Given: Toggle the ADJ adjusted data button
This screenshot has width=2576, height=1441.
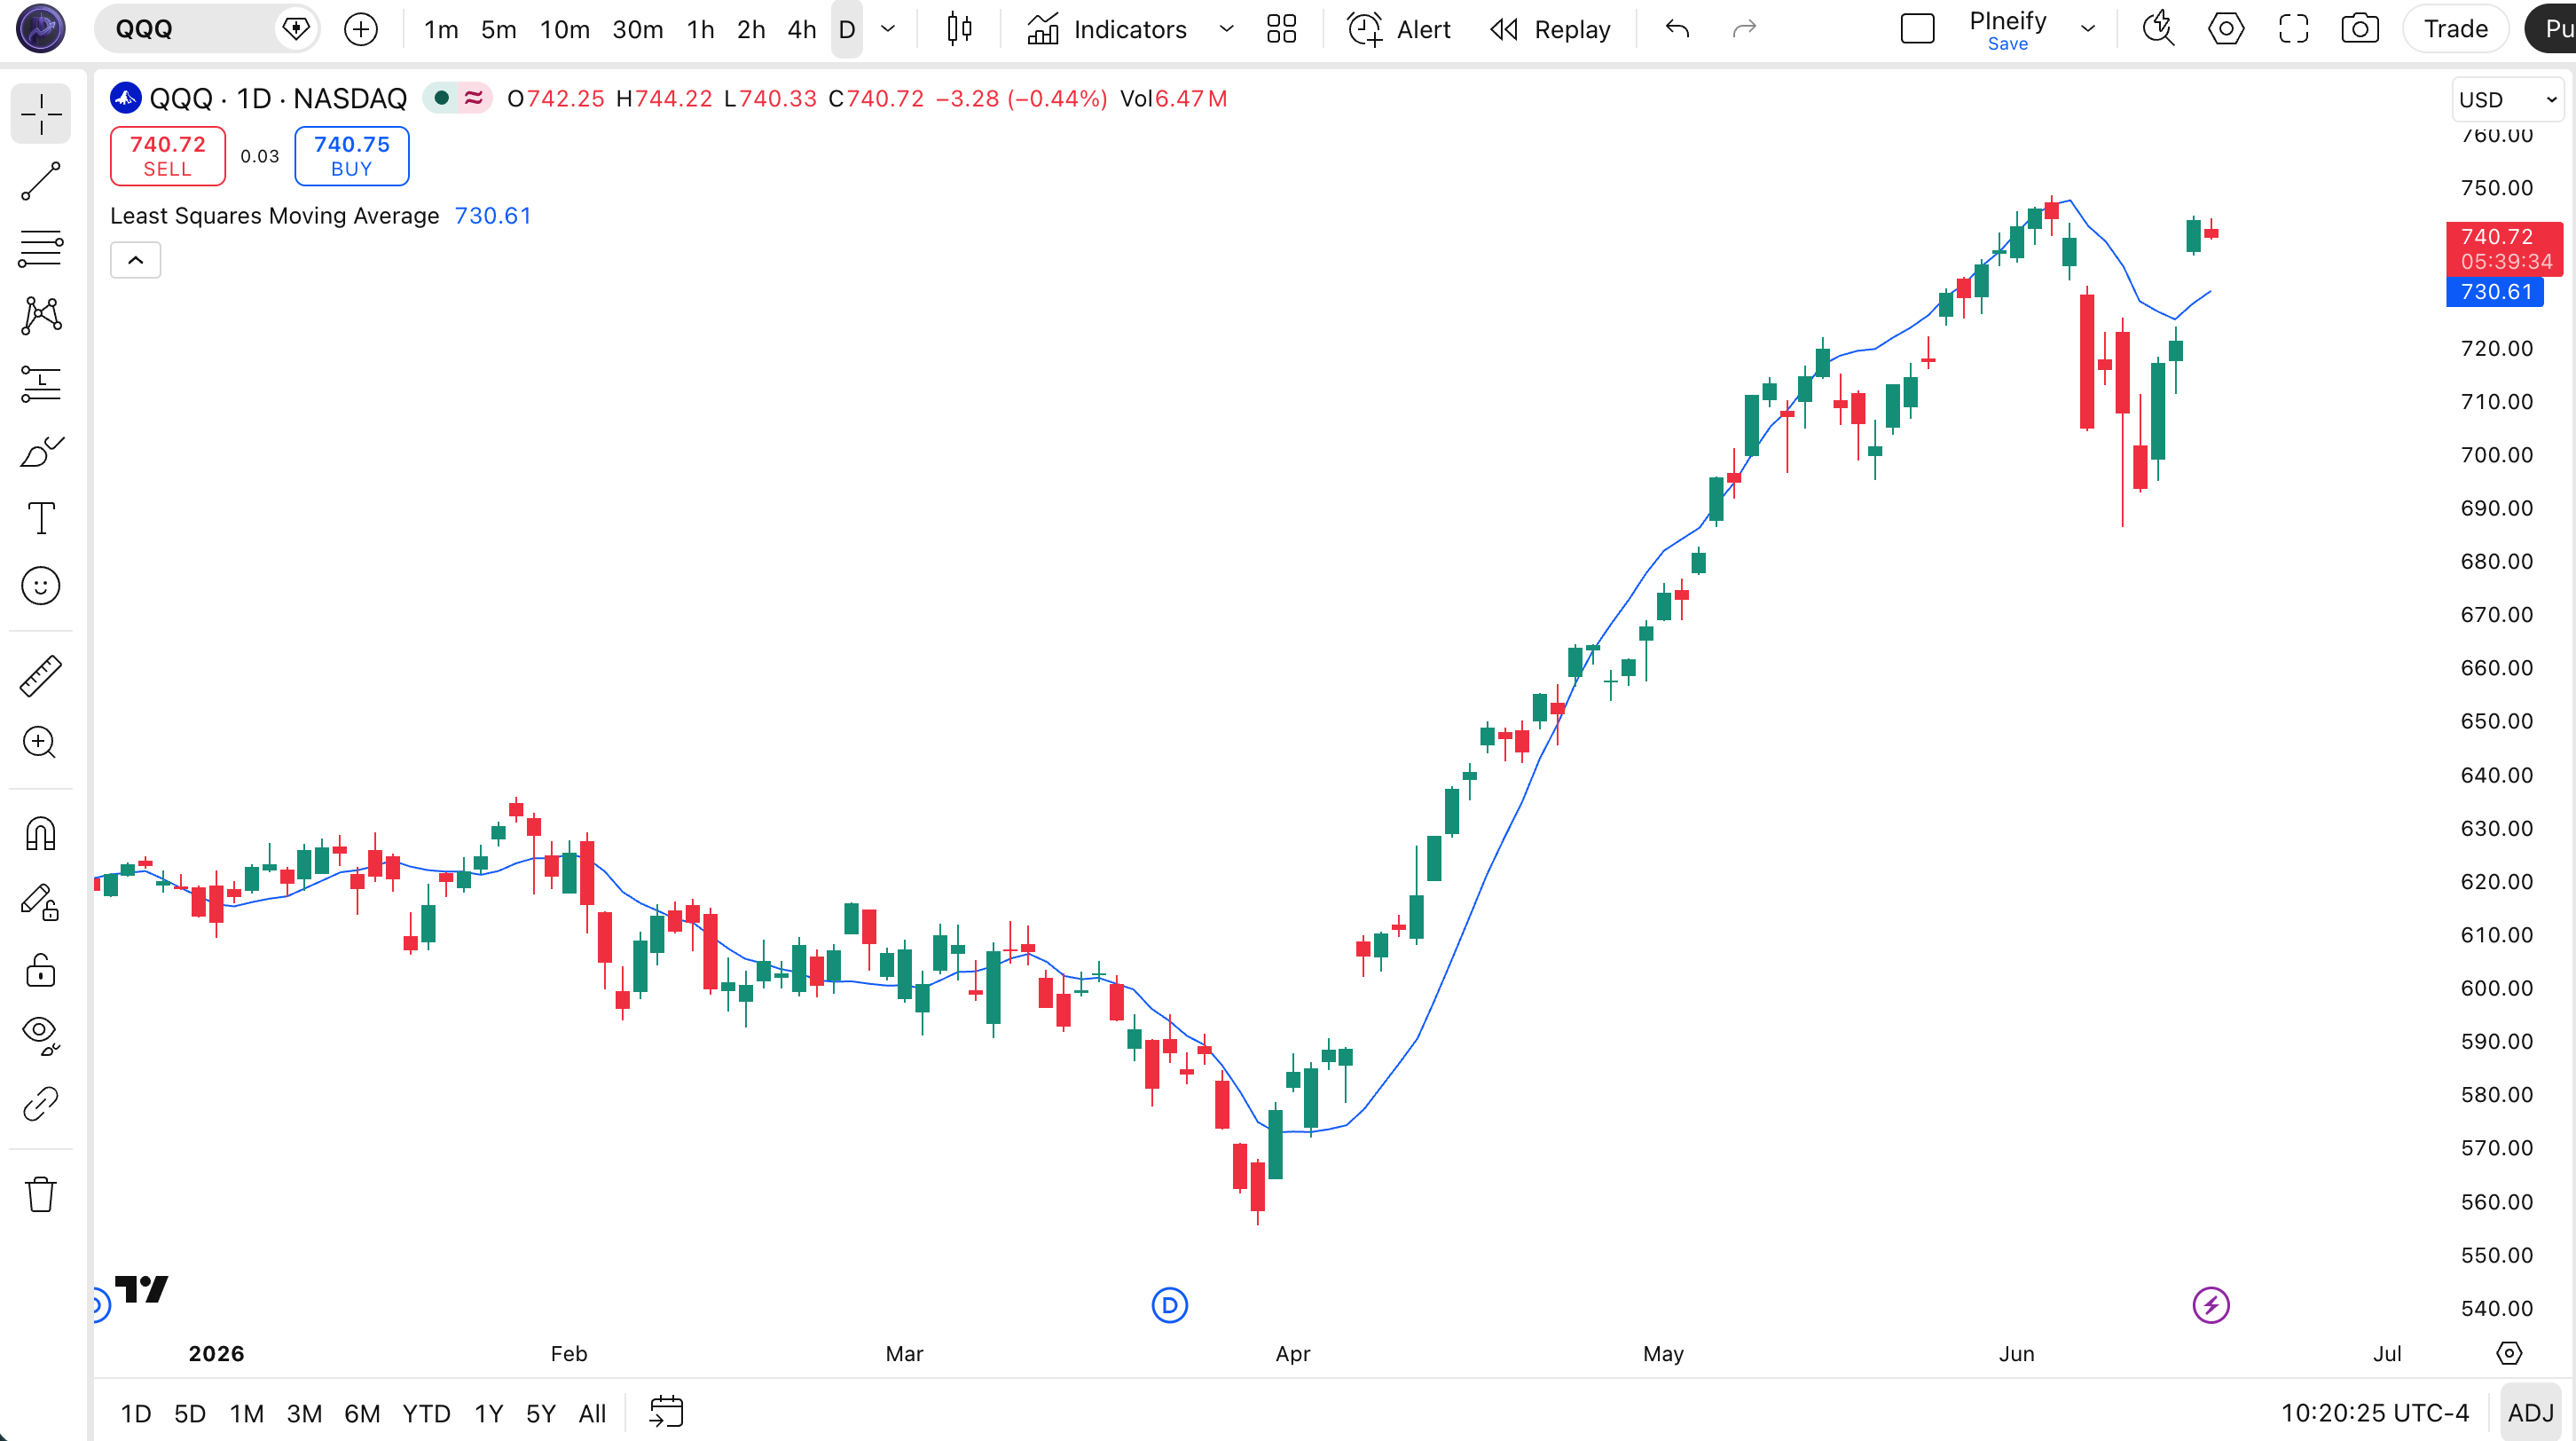Looking at the screenshot, I should pyautogui.click(x=2530, y=1413).
